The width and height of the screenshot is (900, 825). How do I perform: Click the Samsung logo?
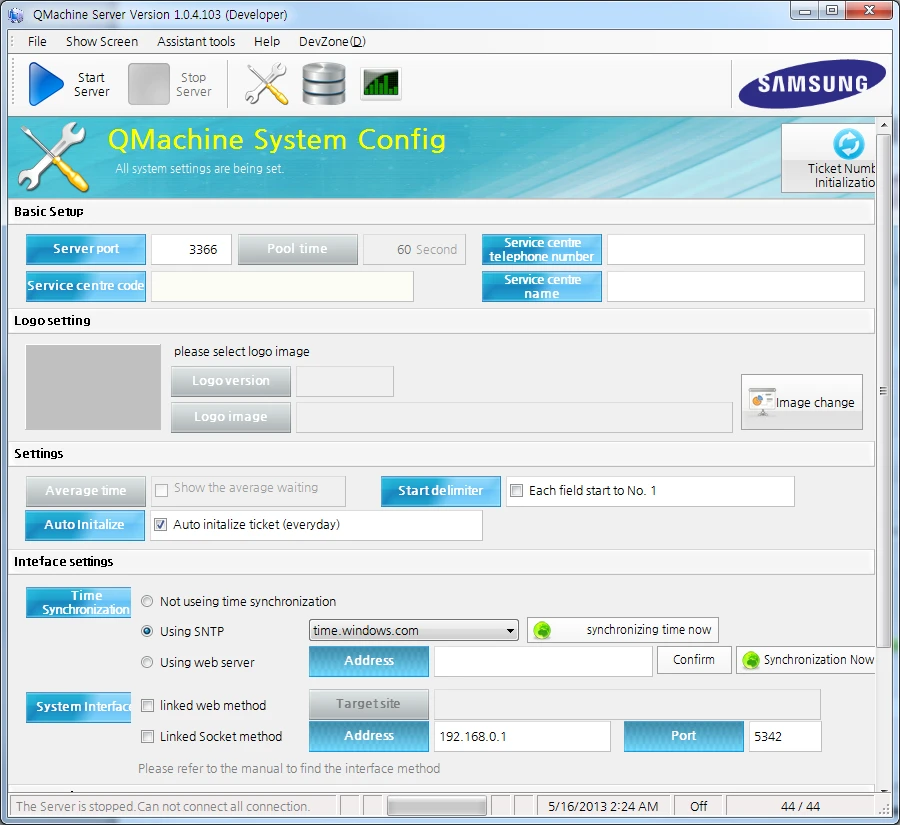[x=812, y=84]
